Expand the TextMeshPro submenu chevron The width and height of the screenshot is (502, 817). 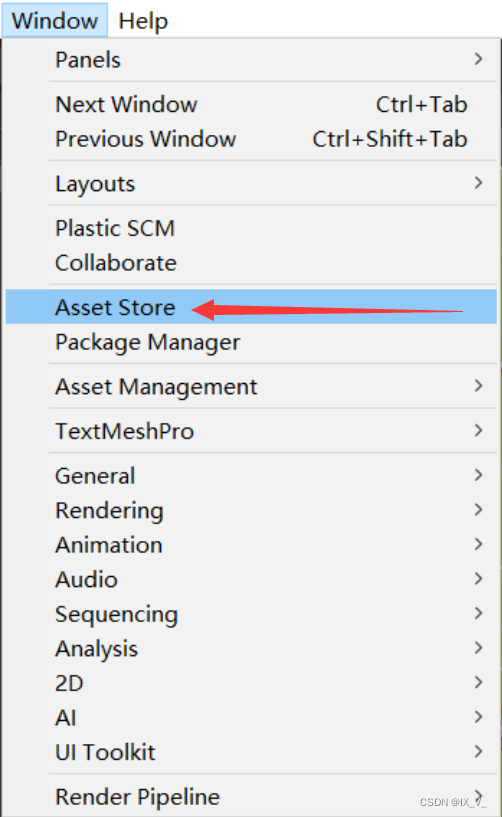479,430
